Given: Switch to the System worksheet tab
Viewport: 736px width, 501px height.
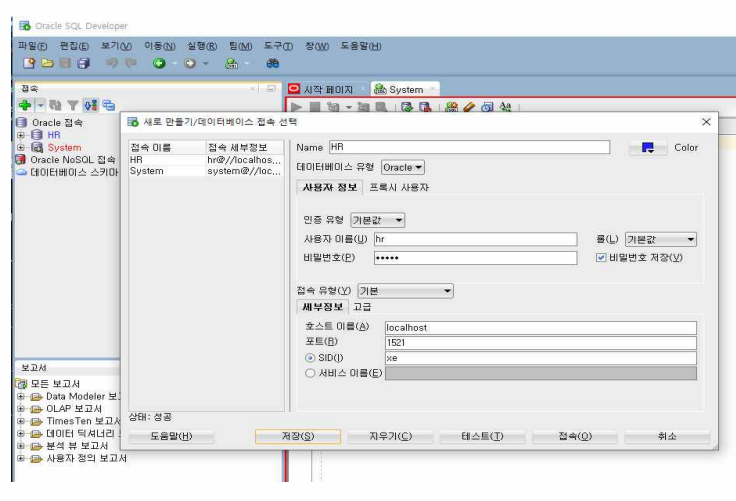Looking at the screenshot, I should [x=406, y=89].
